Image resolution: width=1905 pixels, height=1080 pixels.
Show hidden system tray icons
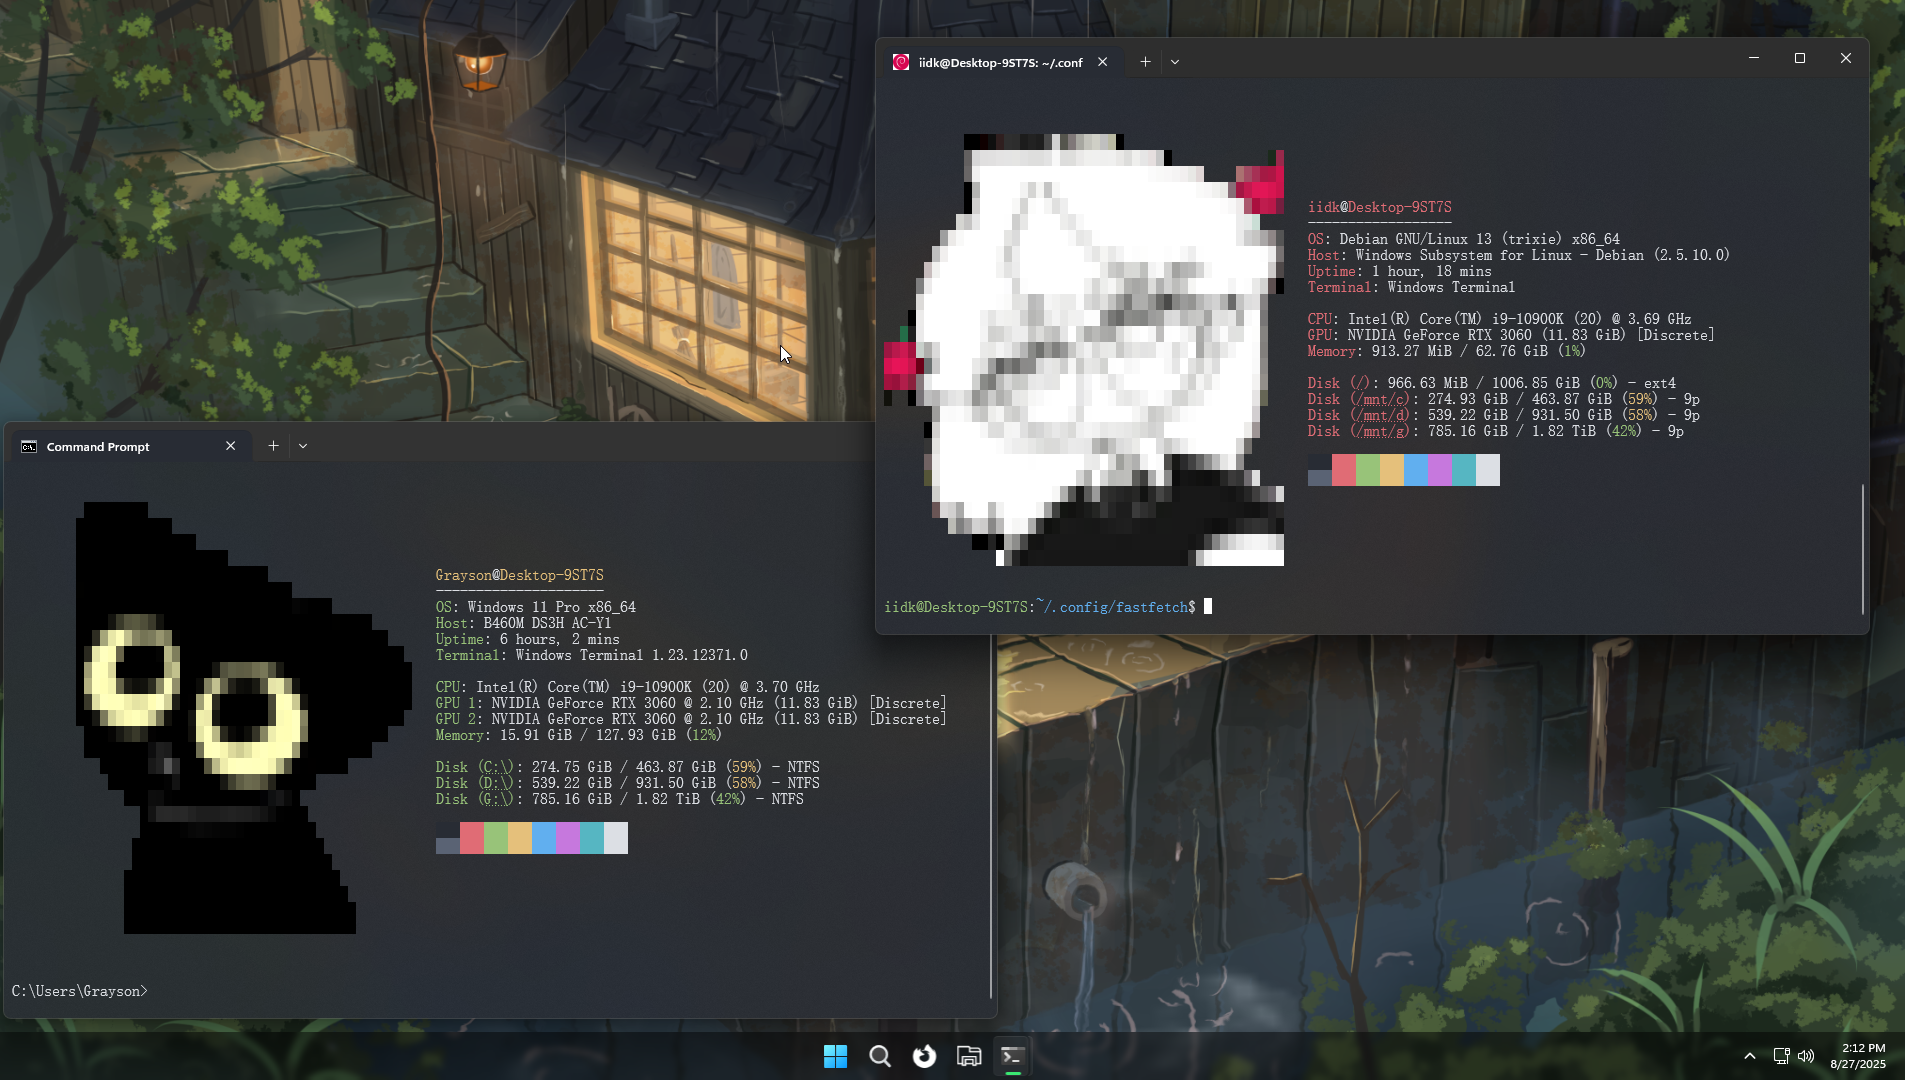coord(1749,1056)
